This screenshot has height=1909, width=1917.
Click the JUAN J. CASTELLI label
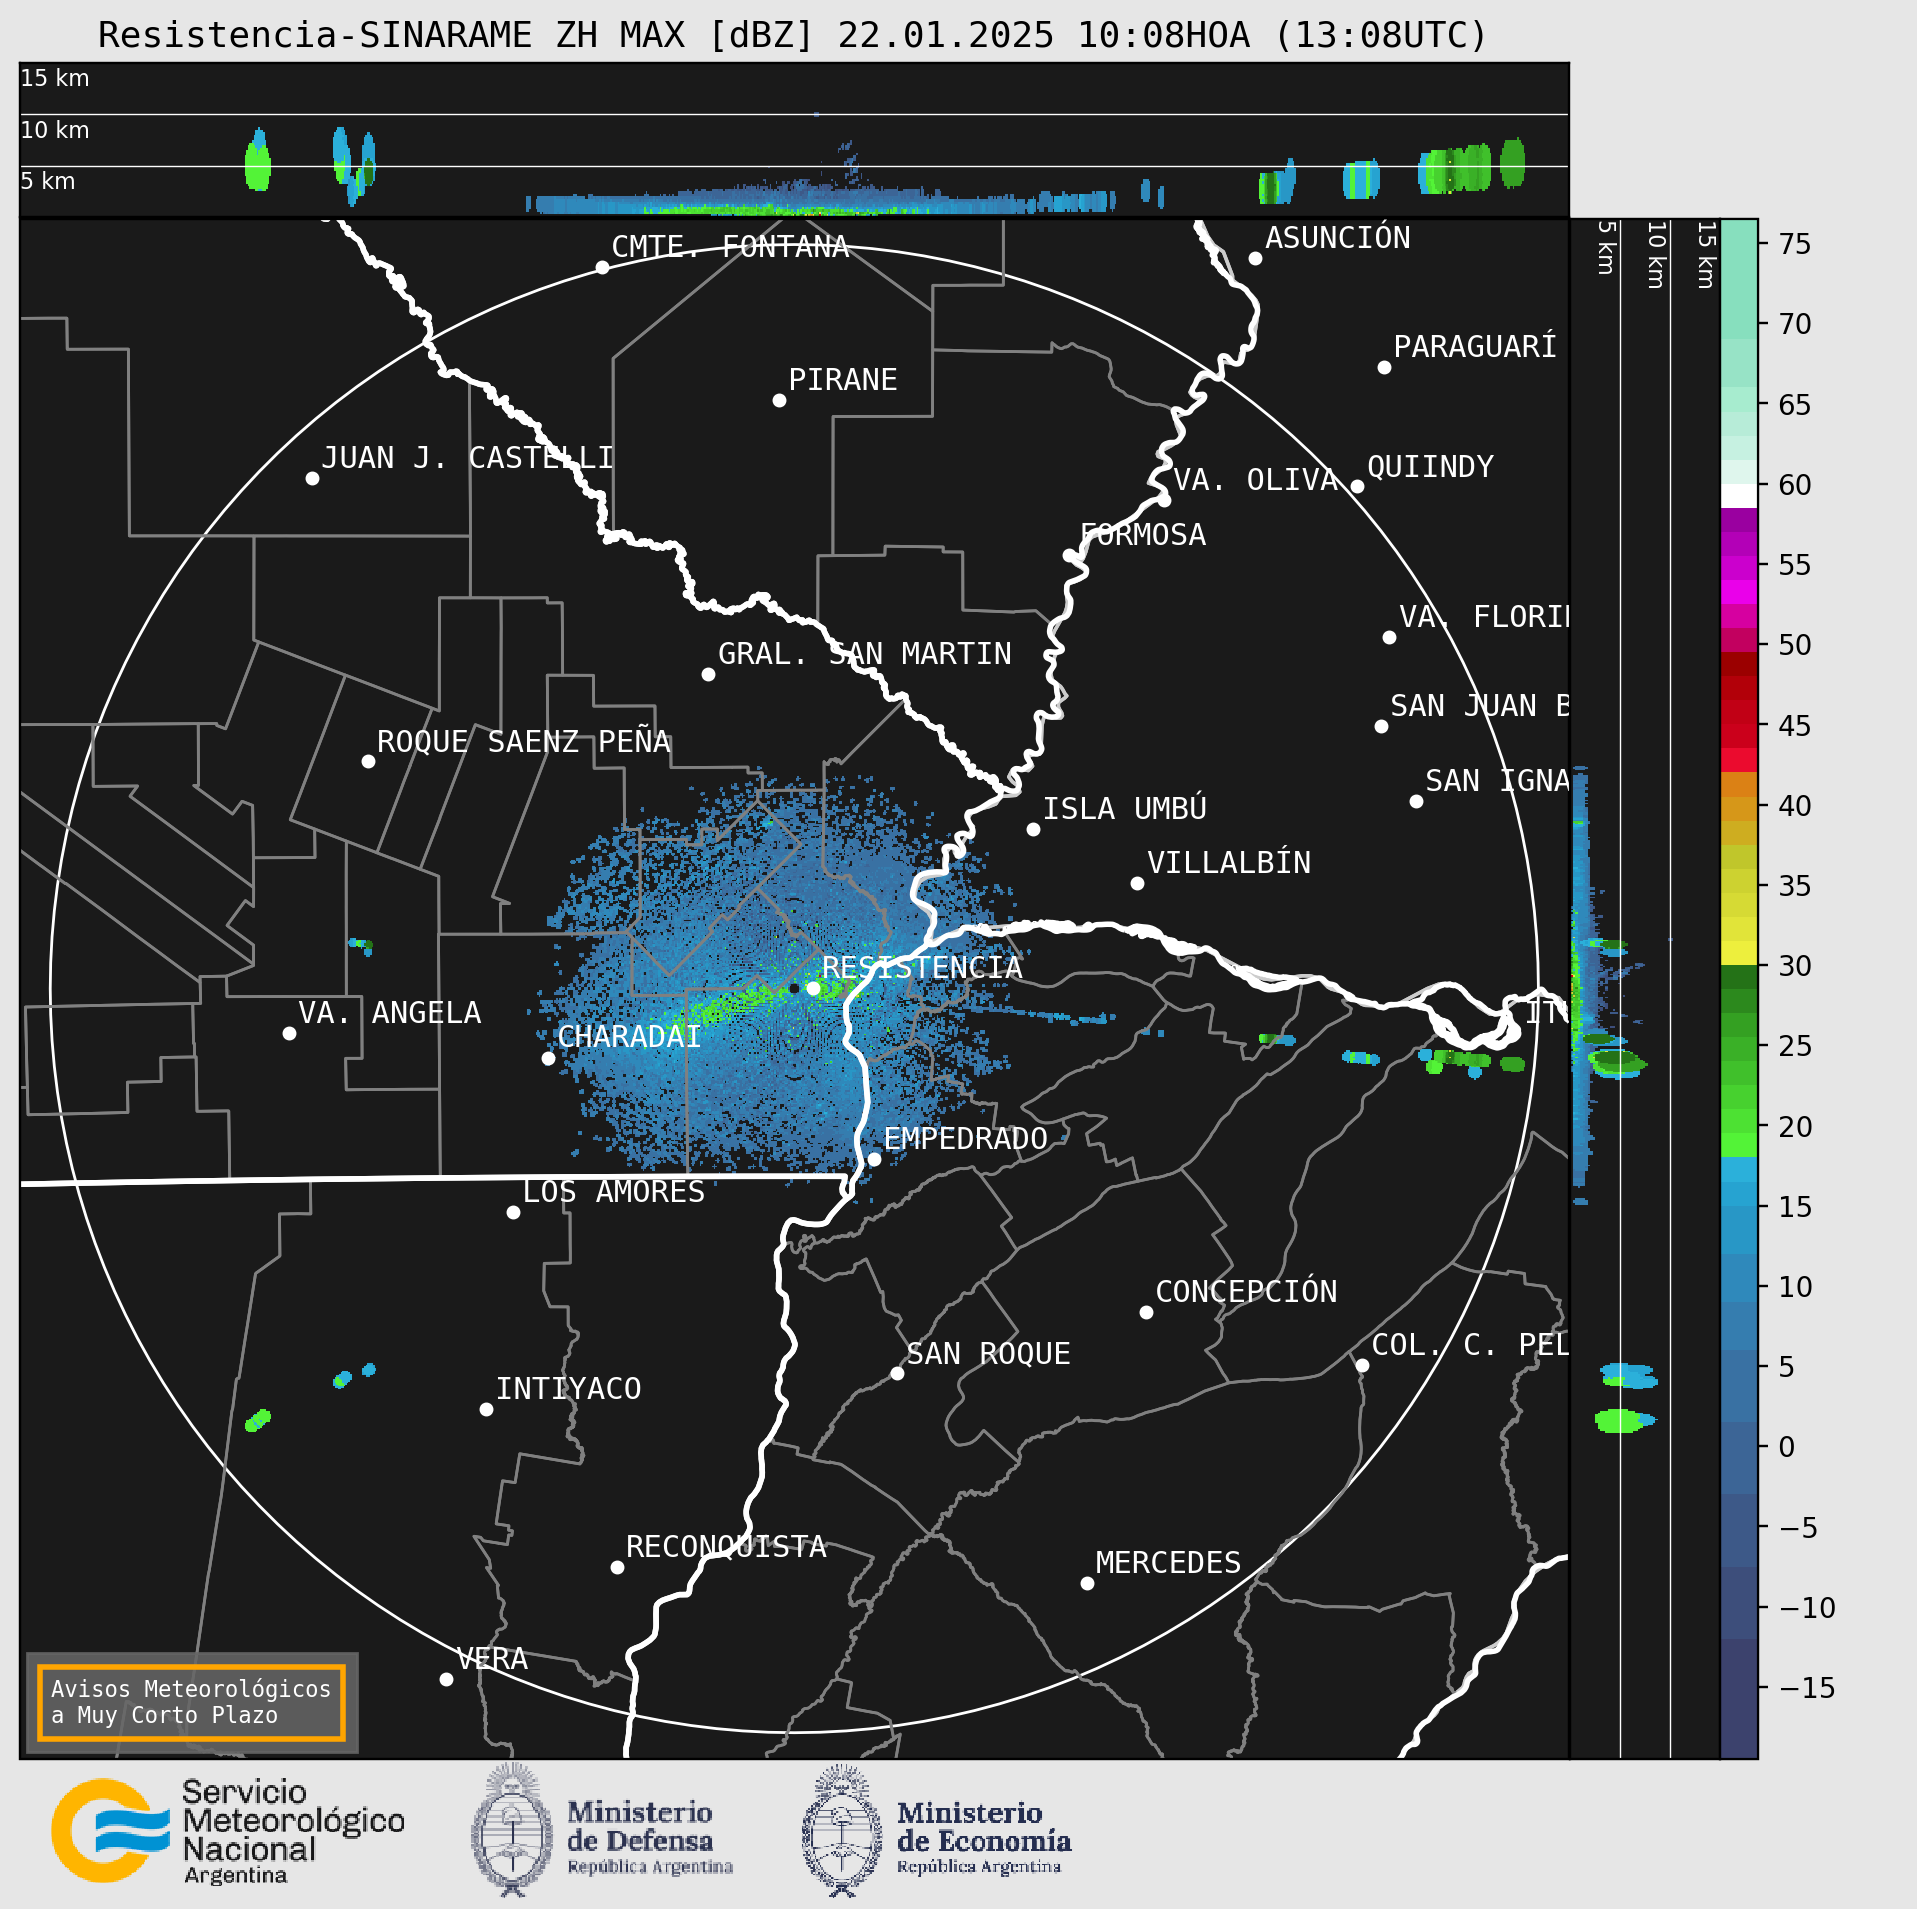467,458
